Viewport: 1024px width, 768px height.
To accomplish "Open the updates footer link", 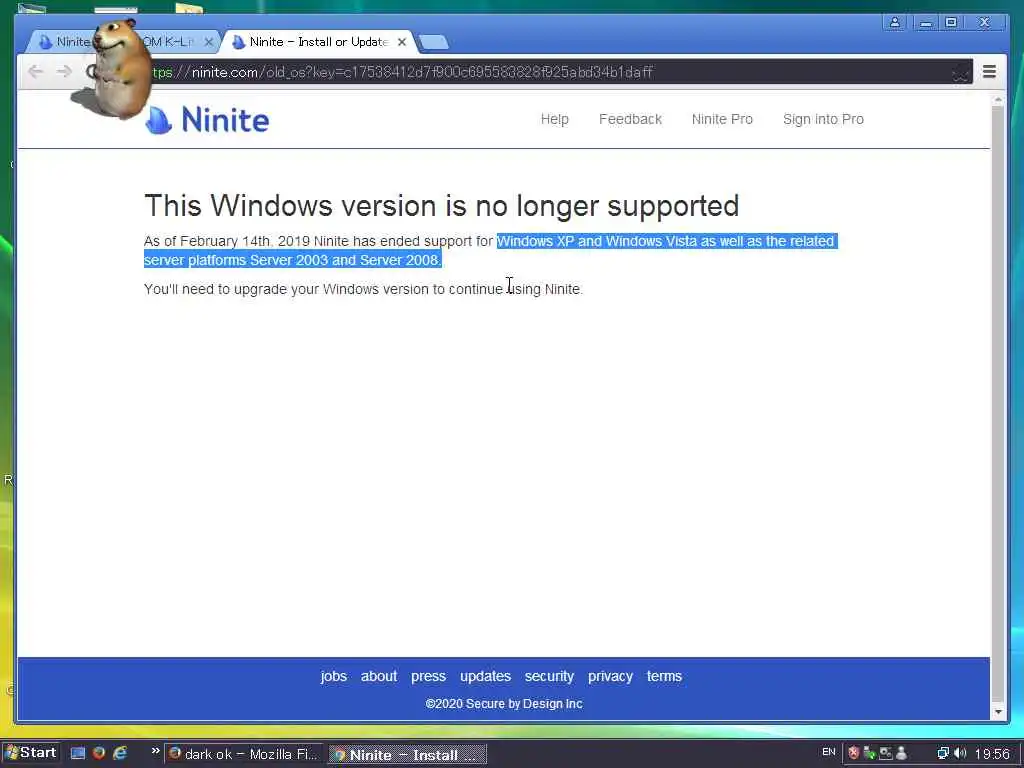I will click(485, 676).
